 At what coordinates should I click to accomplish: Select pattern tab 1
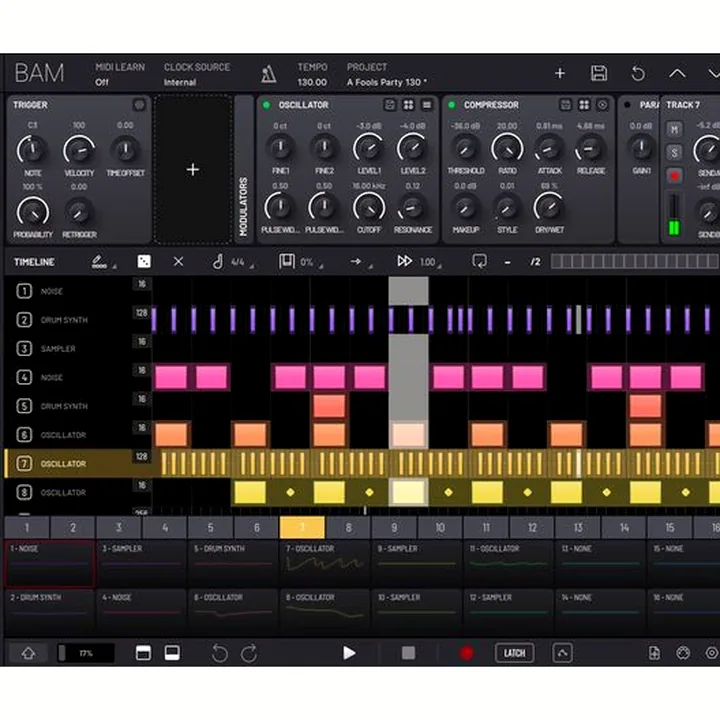pyautogui.click(x=27, y=528)
